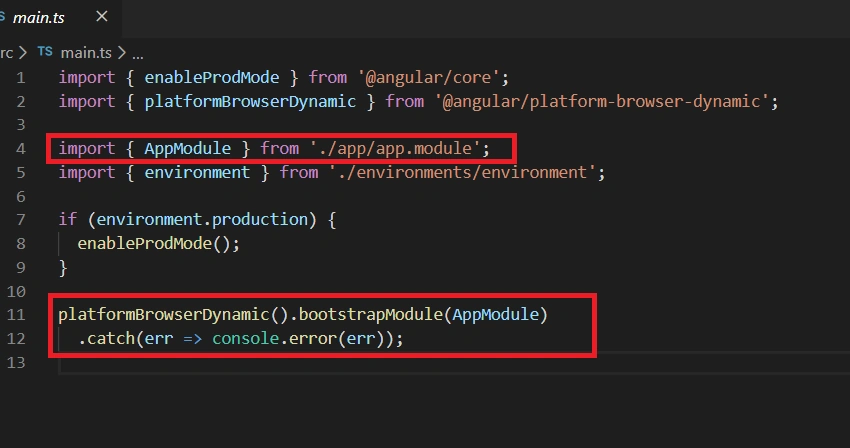Click line number 4 in gutter
Image resolution: width=850 pixels, height=448 pixels.
tap(21, 149)
